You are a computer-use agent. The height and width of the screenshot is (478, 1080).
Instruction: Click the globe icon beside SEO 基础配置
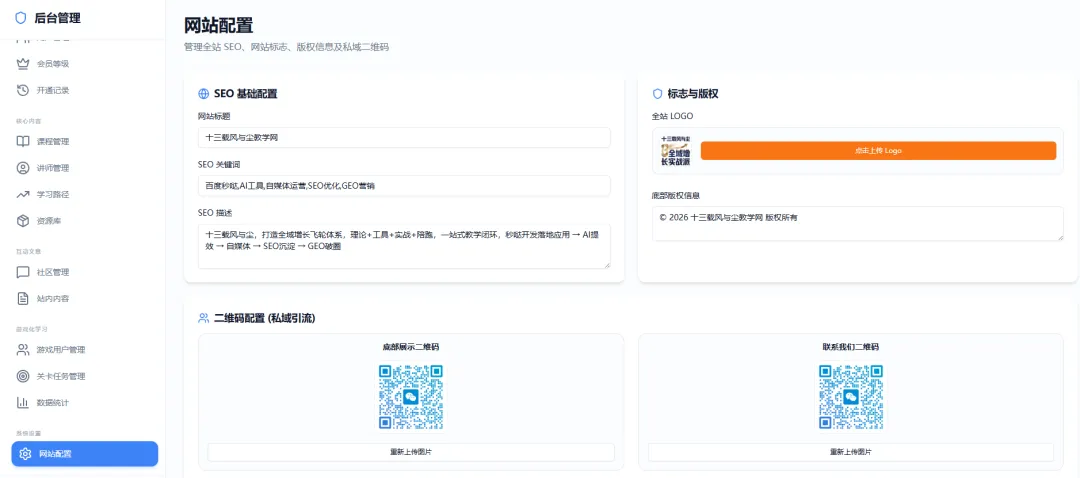203,94
